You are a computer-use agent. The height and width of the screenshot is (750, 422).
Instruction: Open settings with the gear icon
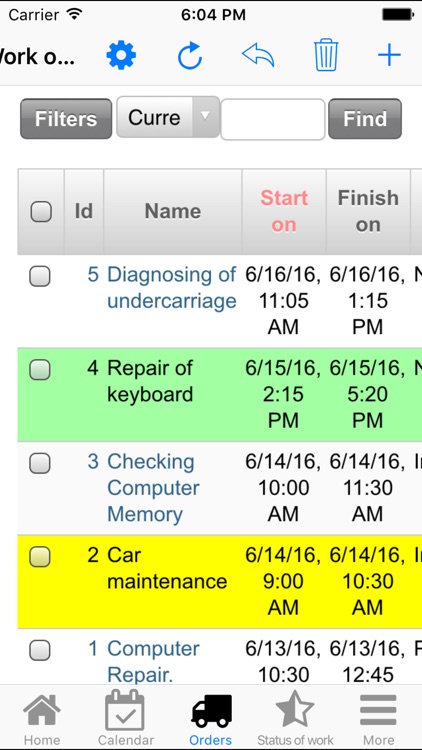click(121, 55)
